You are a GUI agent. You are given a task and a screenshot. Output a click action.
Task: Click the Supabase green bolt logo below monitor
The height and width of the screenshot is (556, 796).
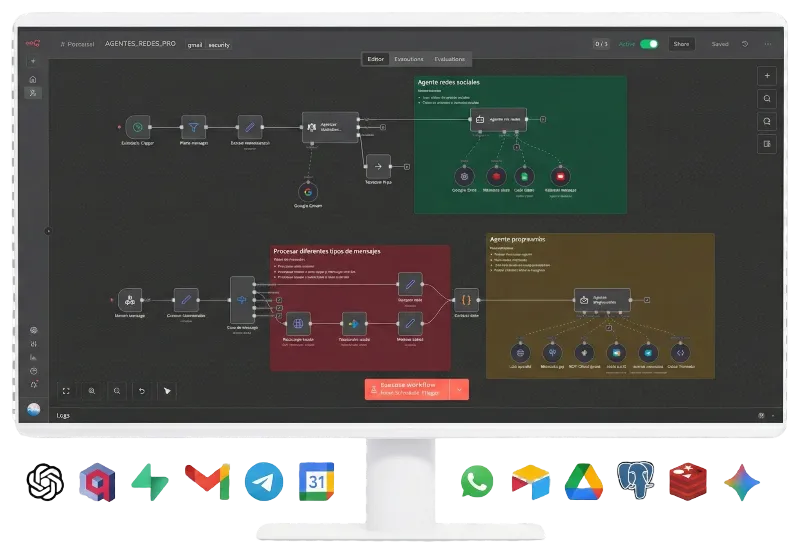point(150,482)
